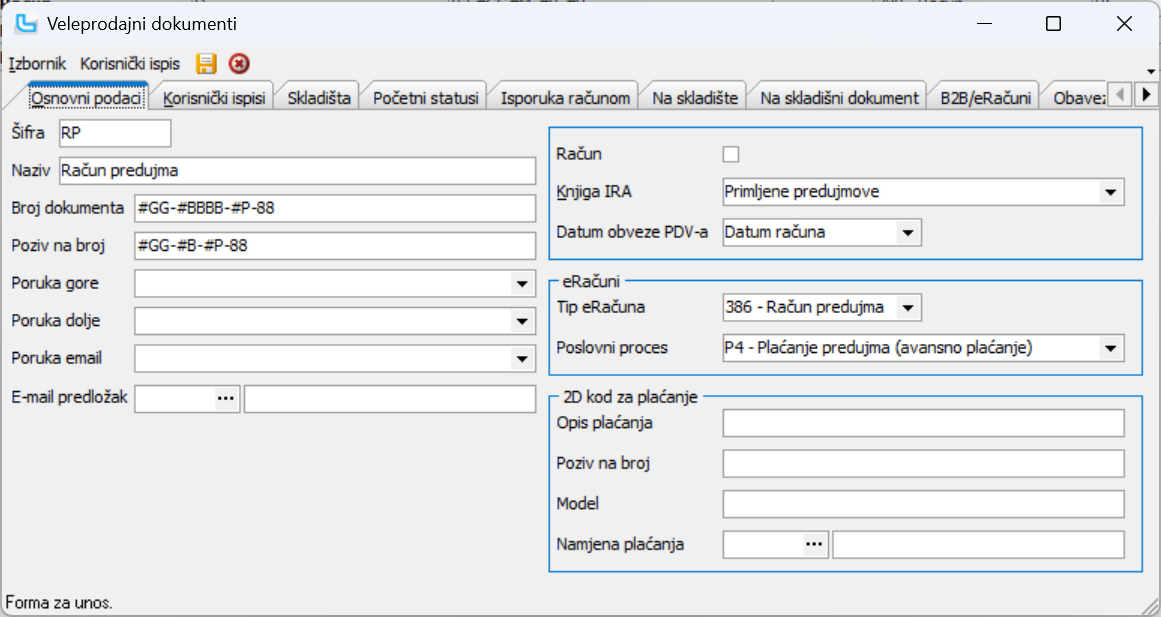The image size is (1161, 617).
Task: Open the Poslovni proces dropdown
Action: point(1110,348)
